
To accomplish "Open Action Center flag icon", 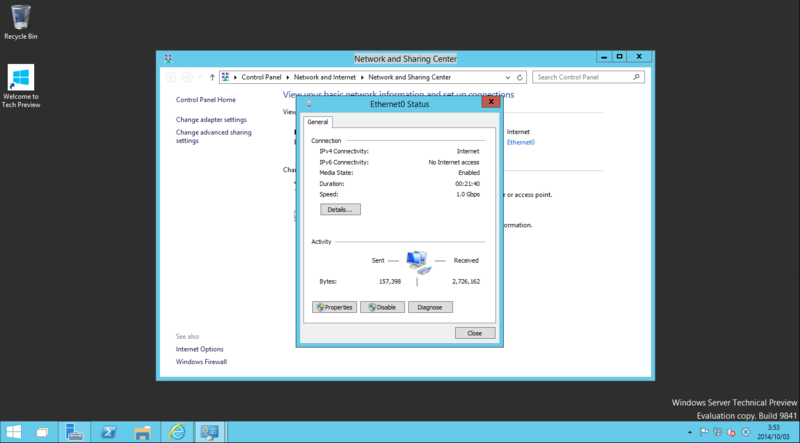I will pos(704,432).
